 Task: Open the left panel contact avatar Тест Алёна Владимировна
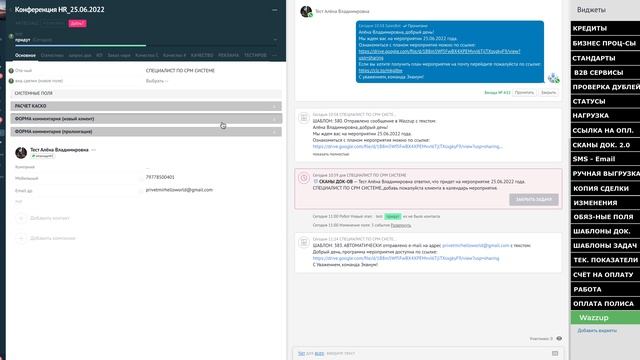coord(21,153)
